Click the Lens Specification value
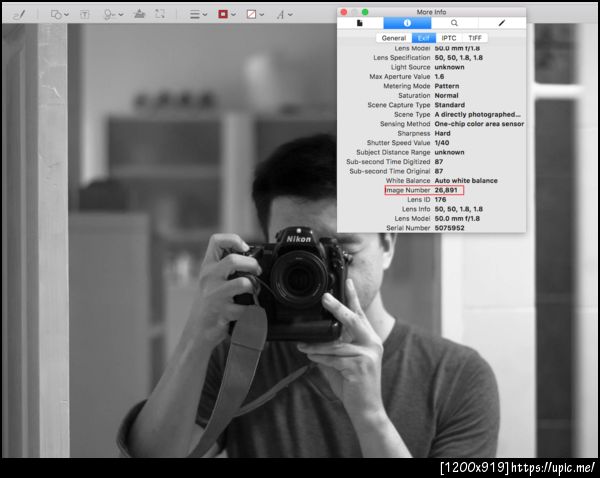600x478 pixels. [x=458, y=57]
